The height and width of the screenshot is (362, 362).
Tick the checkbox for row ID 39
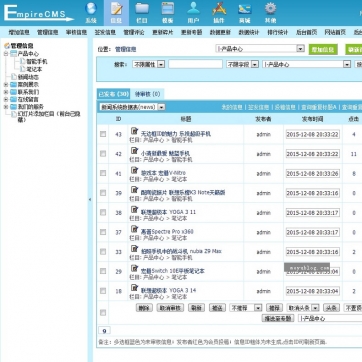pyautogui.click(x=103, y=193)
